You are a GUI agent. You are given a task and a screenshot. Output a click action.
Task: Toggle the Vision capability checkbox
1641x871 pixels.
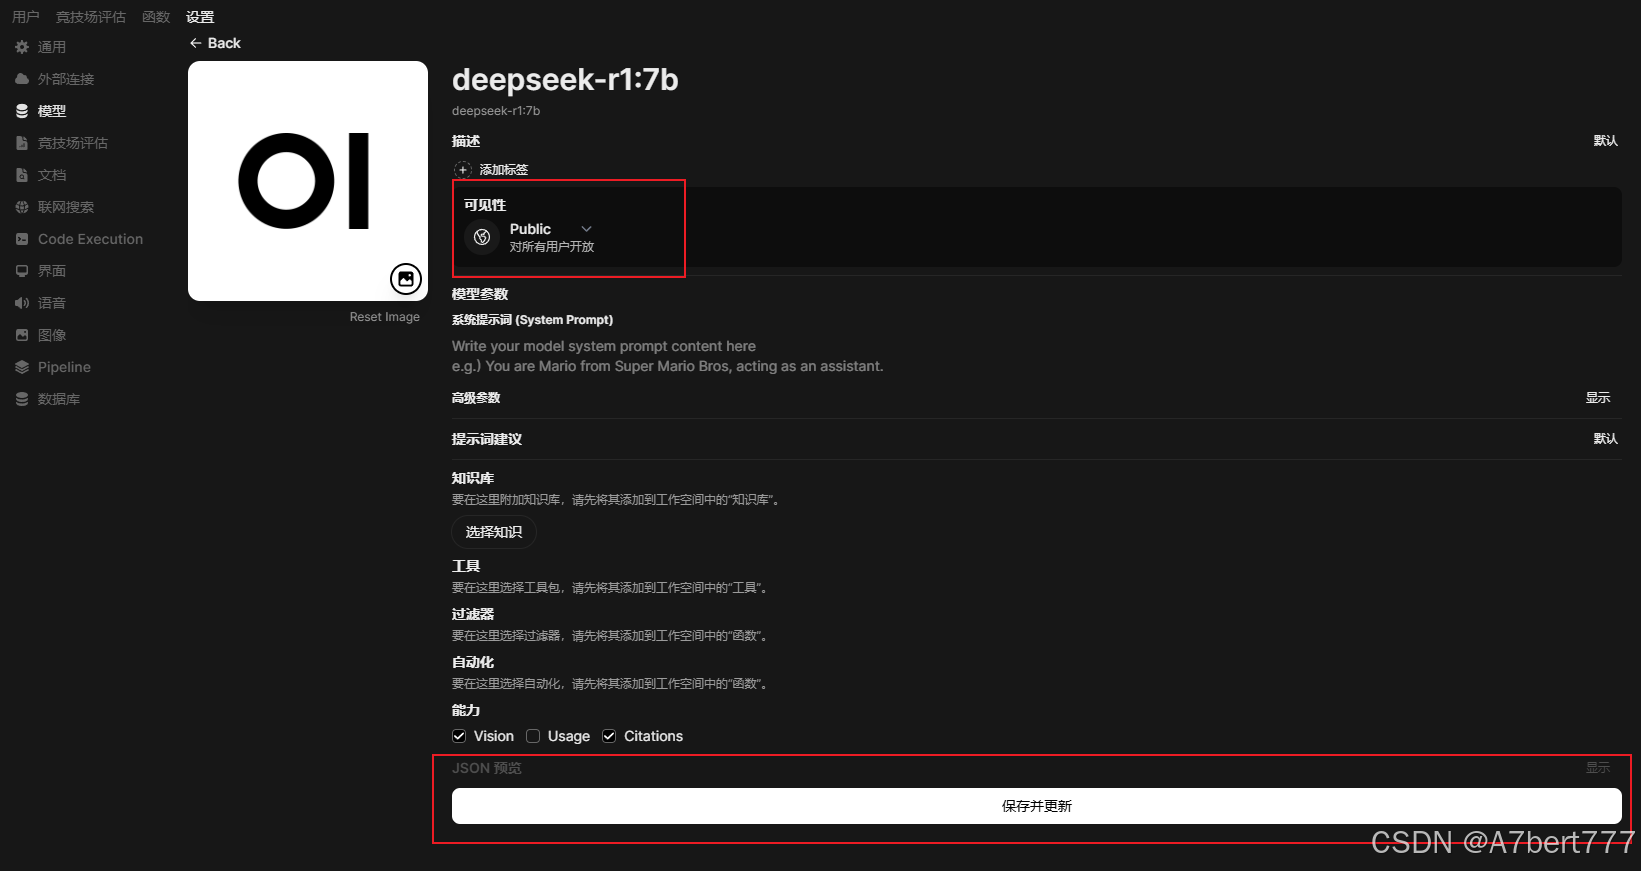pos(459,736)
